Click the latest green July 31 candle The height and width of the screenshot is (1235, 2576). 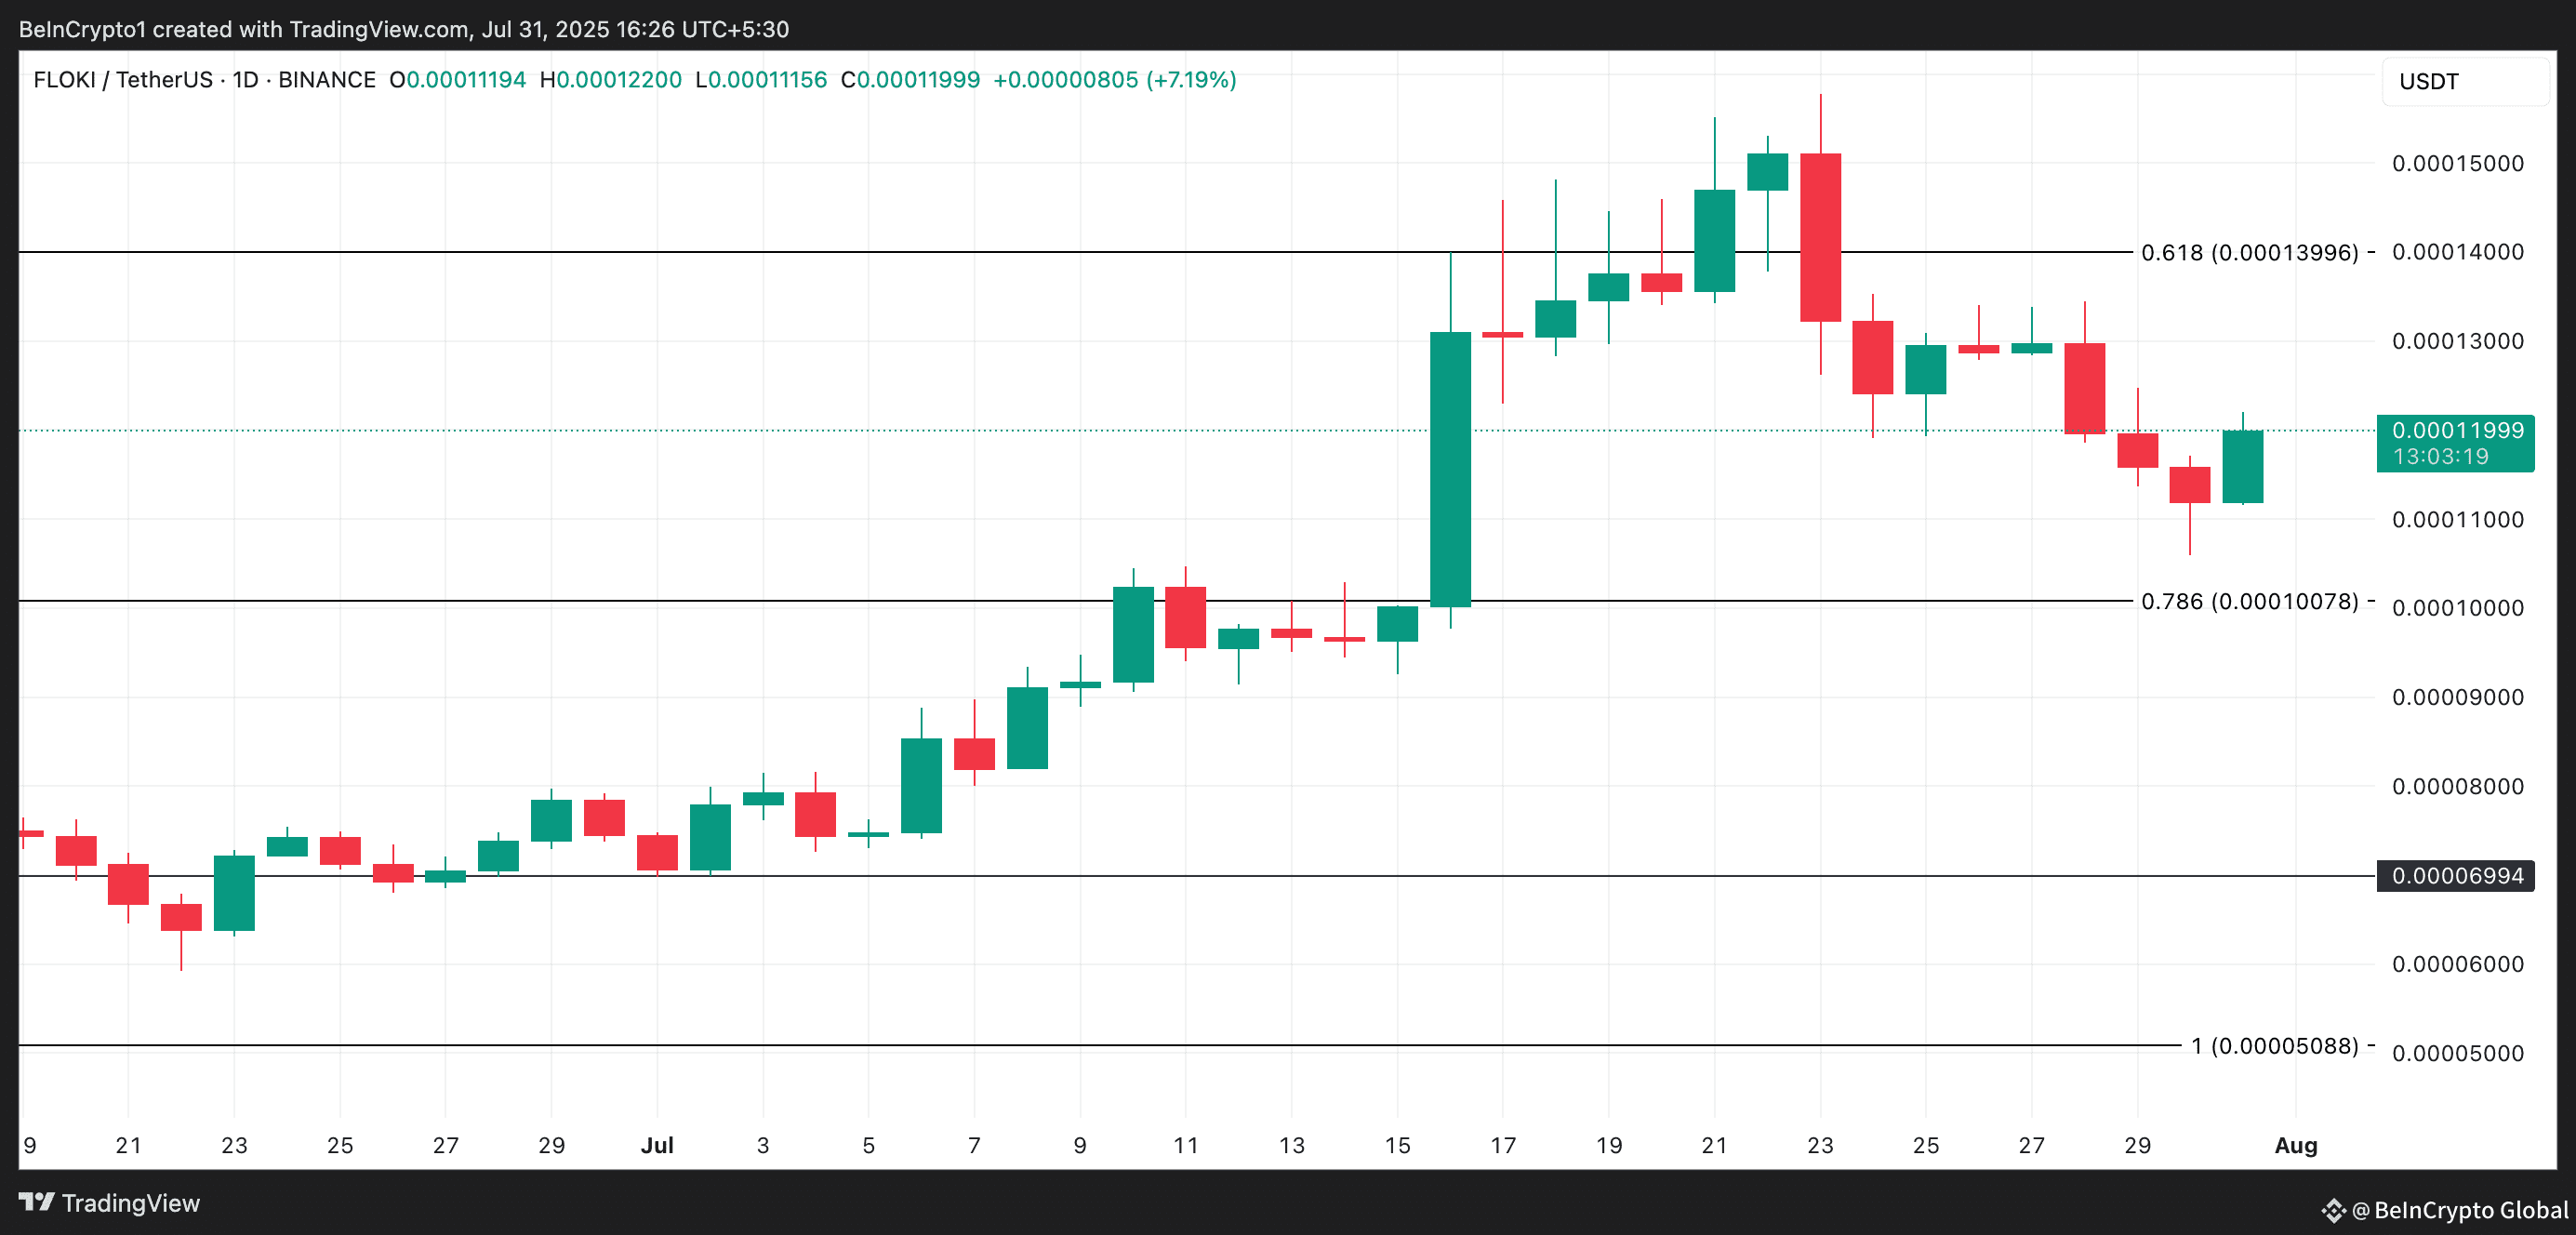pos(2243,466)
